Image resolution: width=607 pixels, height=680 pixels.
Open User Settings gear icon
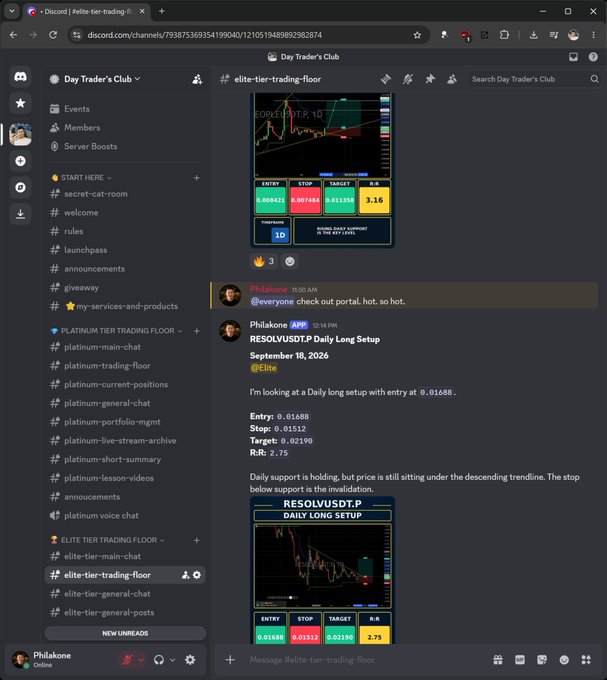[x=190, y=660]
